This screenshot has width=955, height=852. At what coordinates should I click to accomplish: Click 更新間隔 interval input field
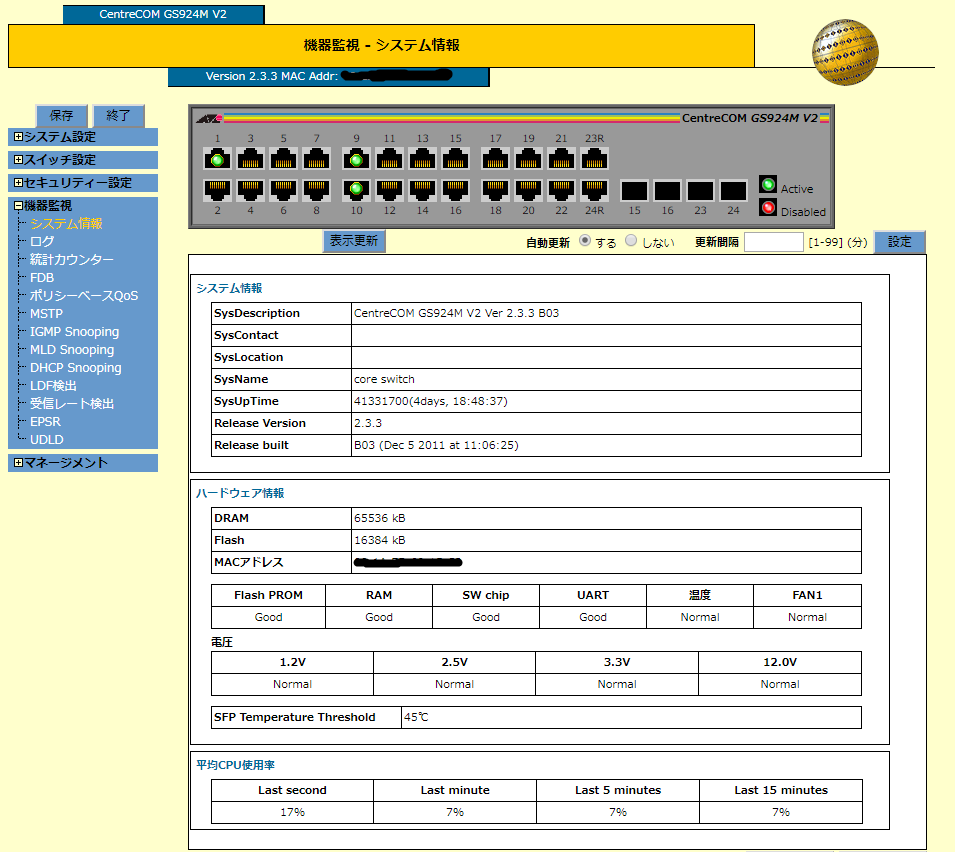click(x=774, y=242)
